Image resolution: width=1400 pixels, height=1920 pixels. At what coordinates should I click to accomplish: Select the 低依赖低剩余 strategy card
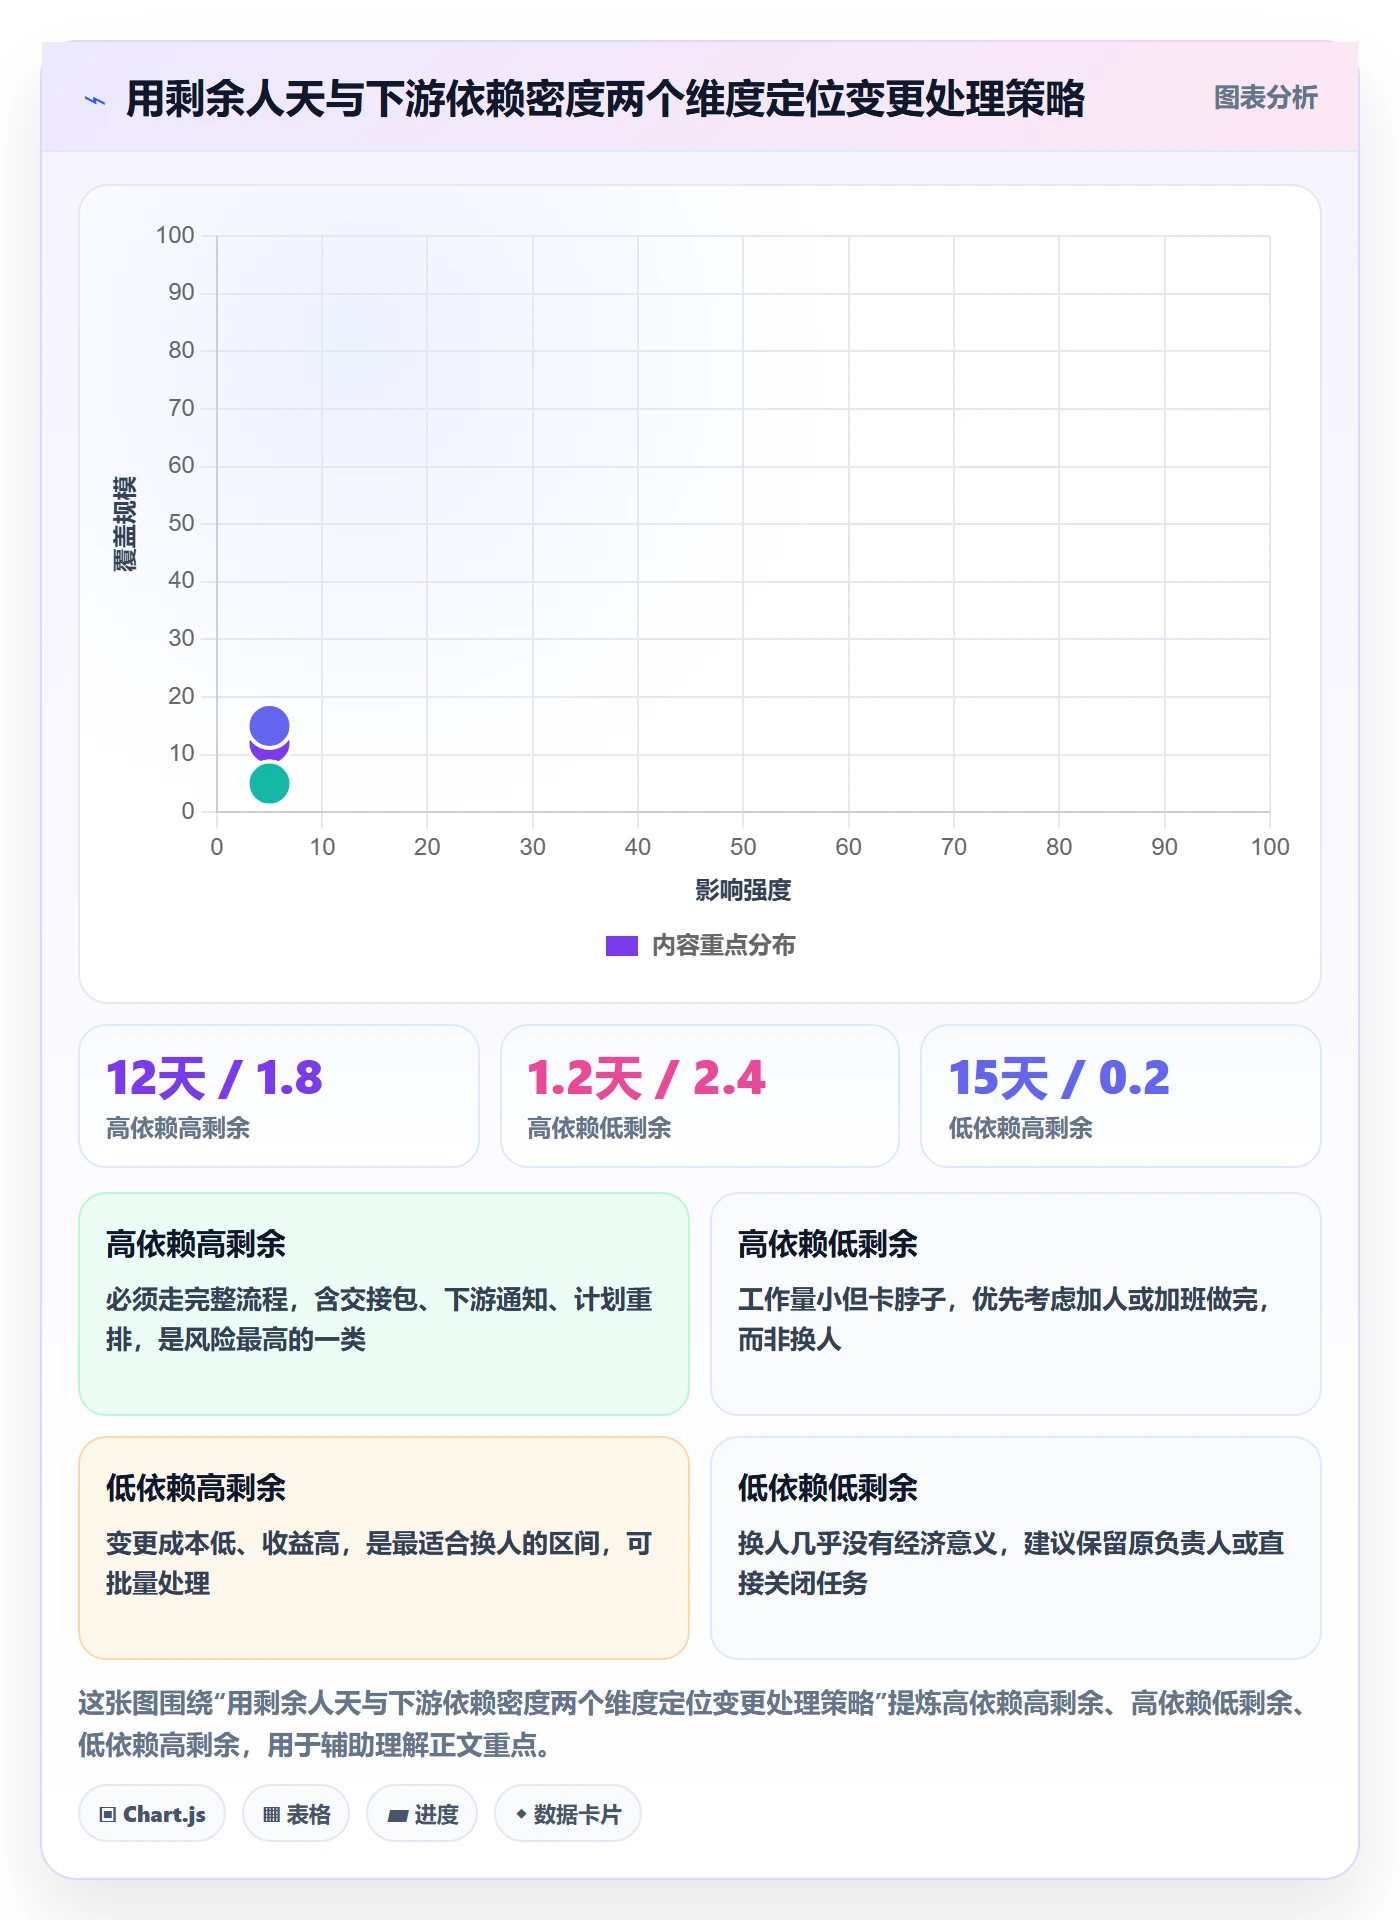(x=1016, y=1548)
